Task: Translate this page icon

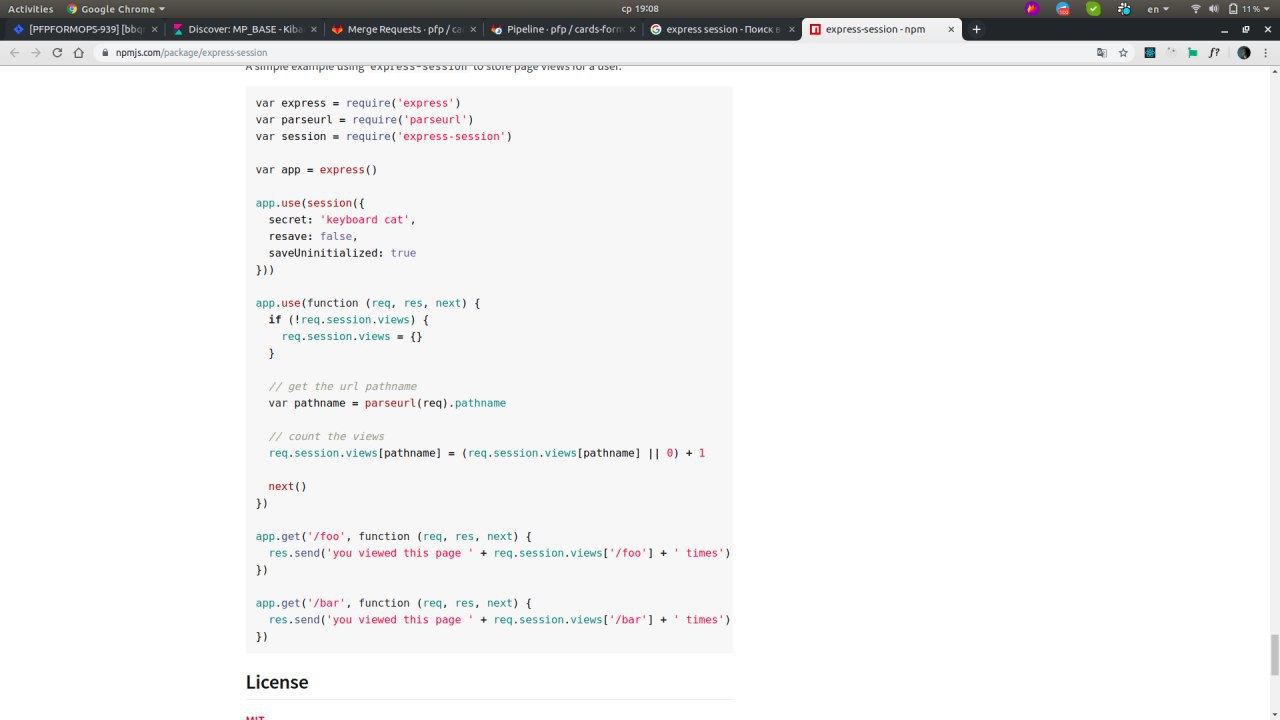Action: pyautogui.click(x=1101, y=52)
